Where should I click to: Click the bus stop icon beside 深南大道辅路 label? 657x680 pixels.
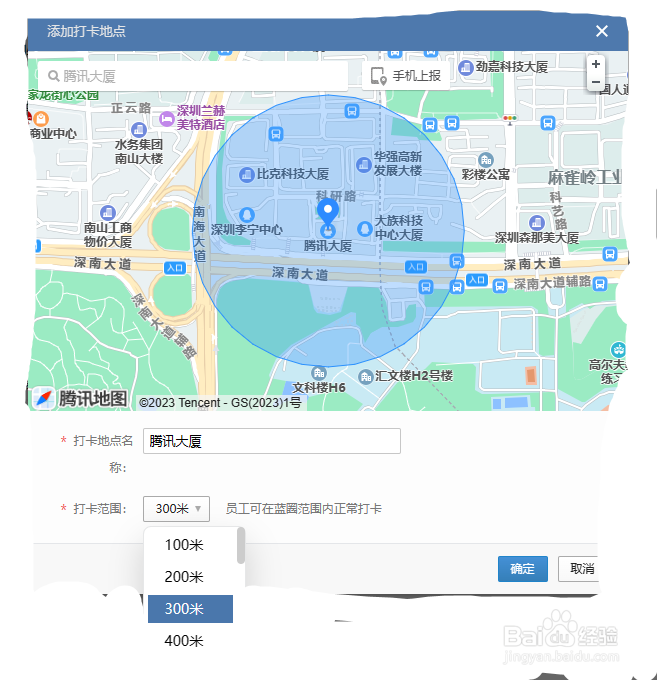[600, 284]
